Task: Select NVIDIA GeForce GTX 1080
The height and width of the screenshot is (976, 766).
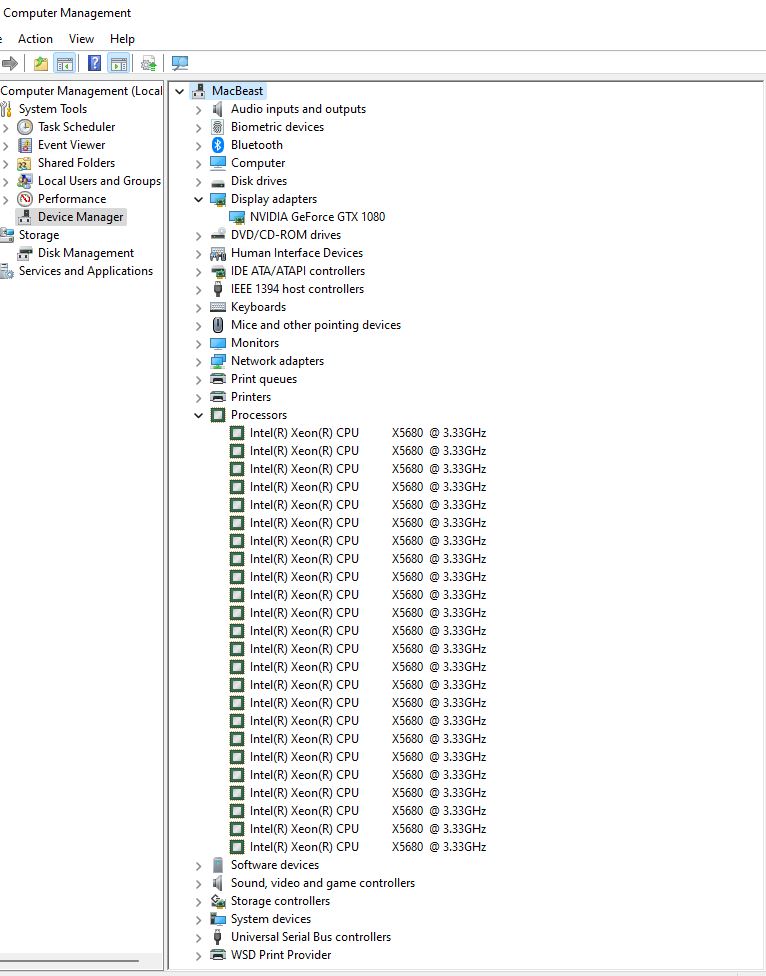Action: [317, 217]
